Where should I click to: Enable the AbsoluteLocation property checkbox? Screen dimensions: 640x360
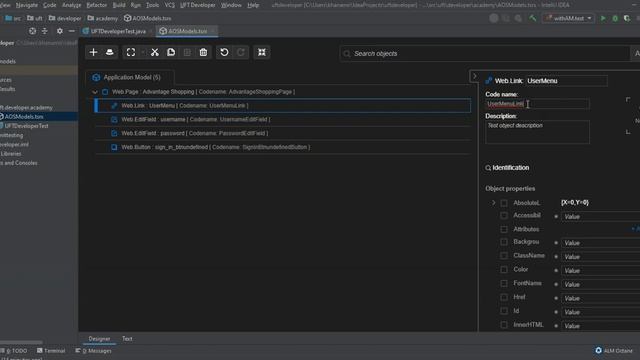point(504,203)
